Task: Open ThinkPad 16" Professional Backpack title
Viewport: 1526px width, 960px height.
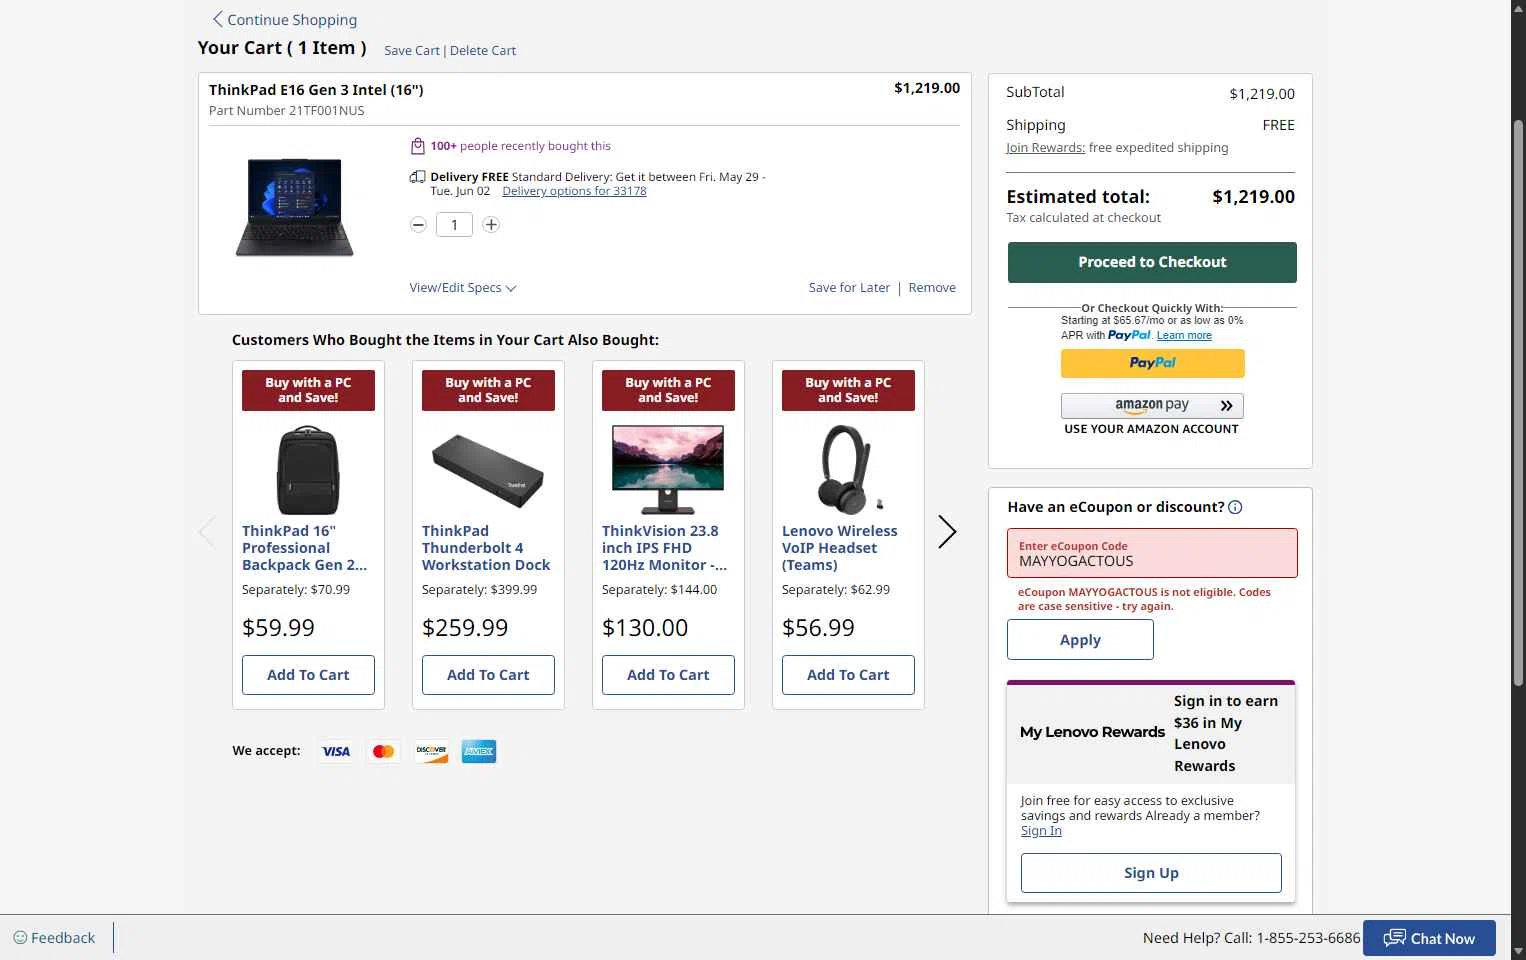Action: [304, 548]
